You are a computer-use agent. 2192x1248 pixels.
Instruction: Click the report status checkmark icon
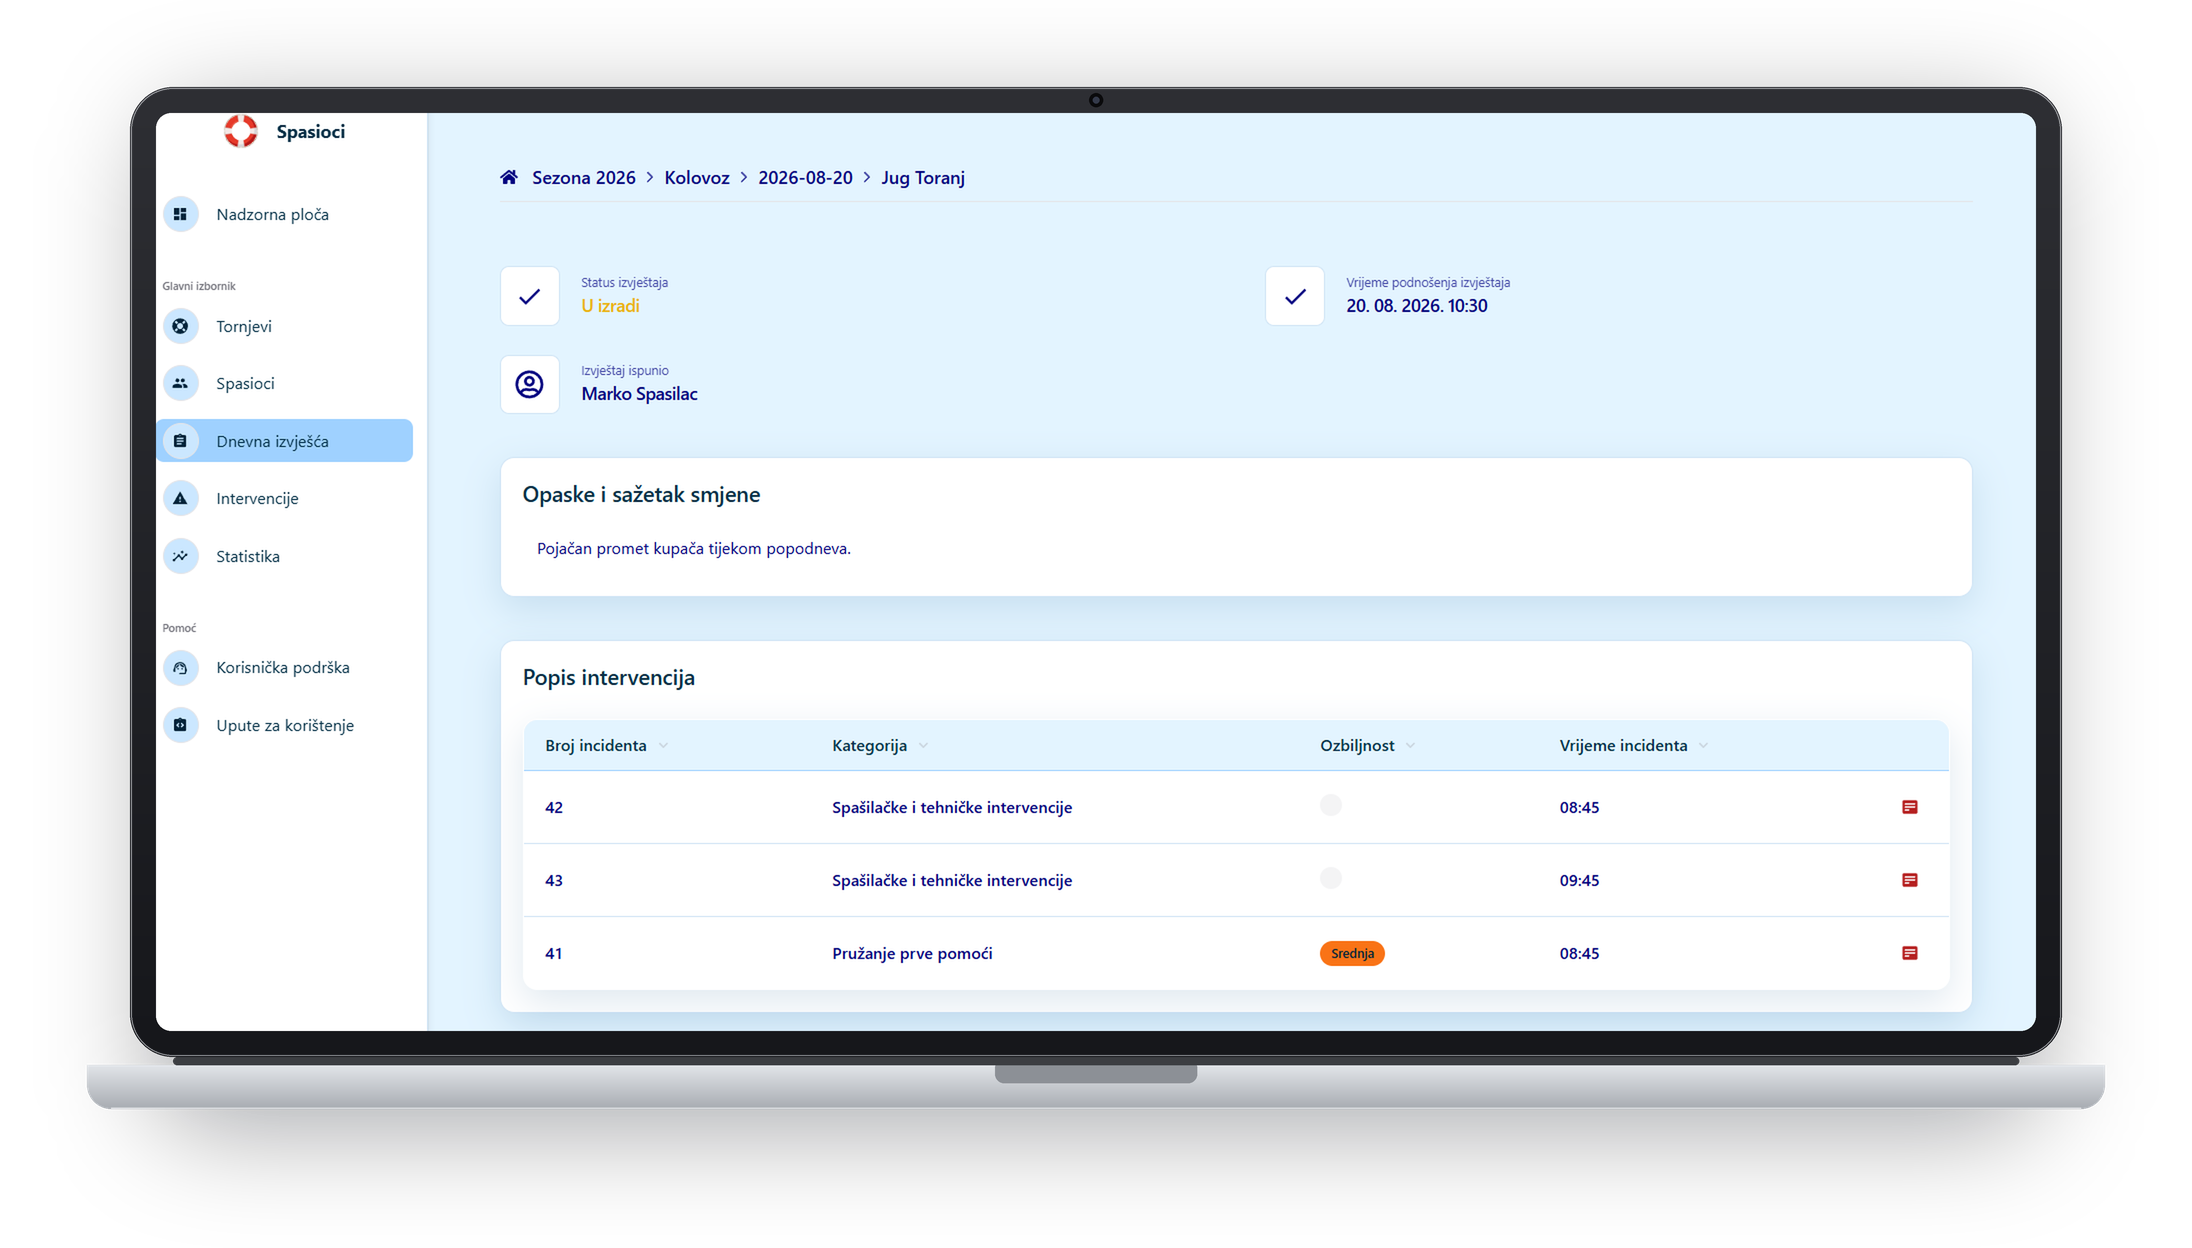(530, 296)
